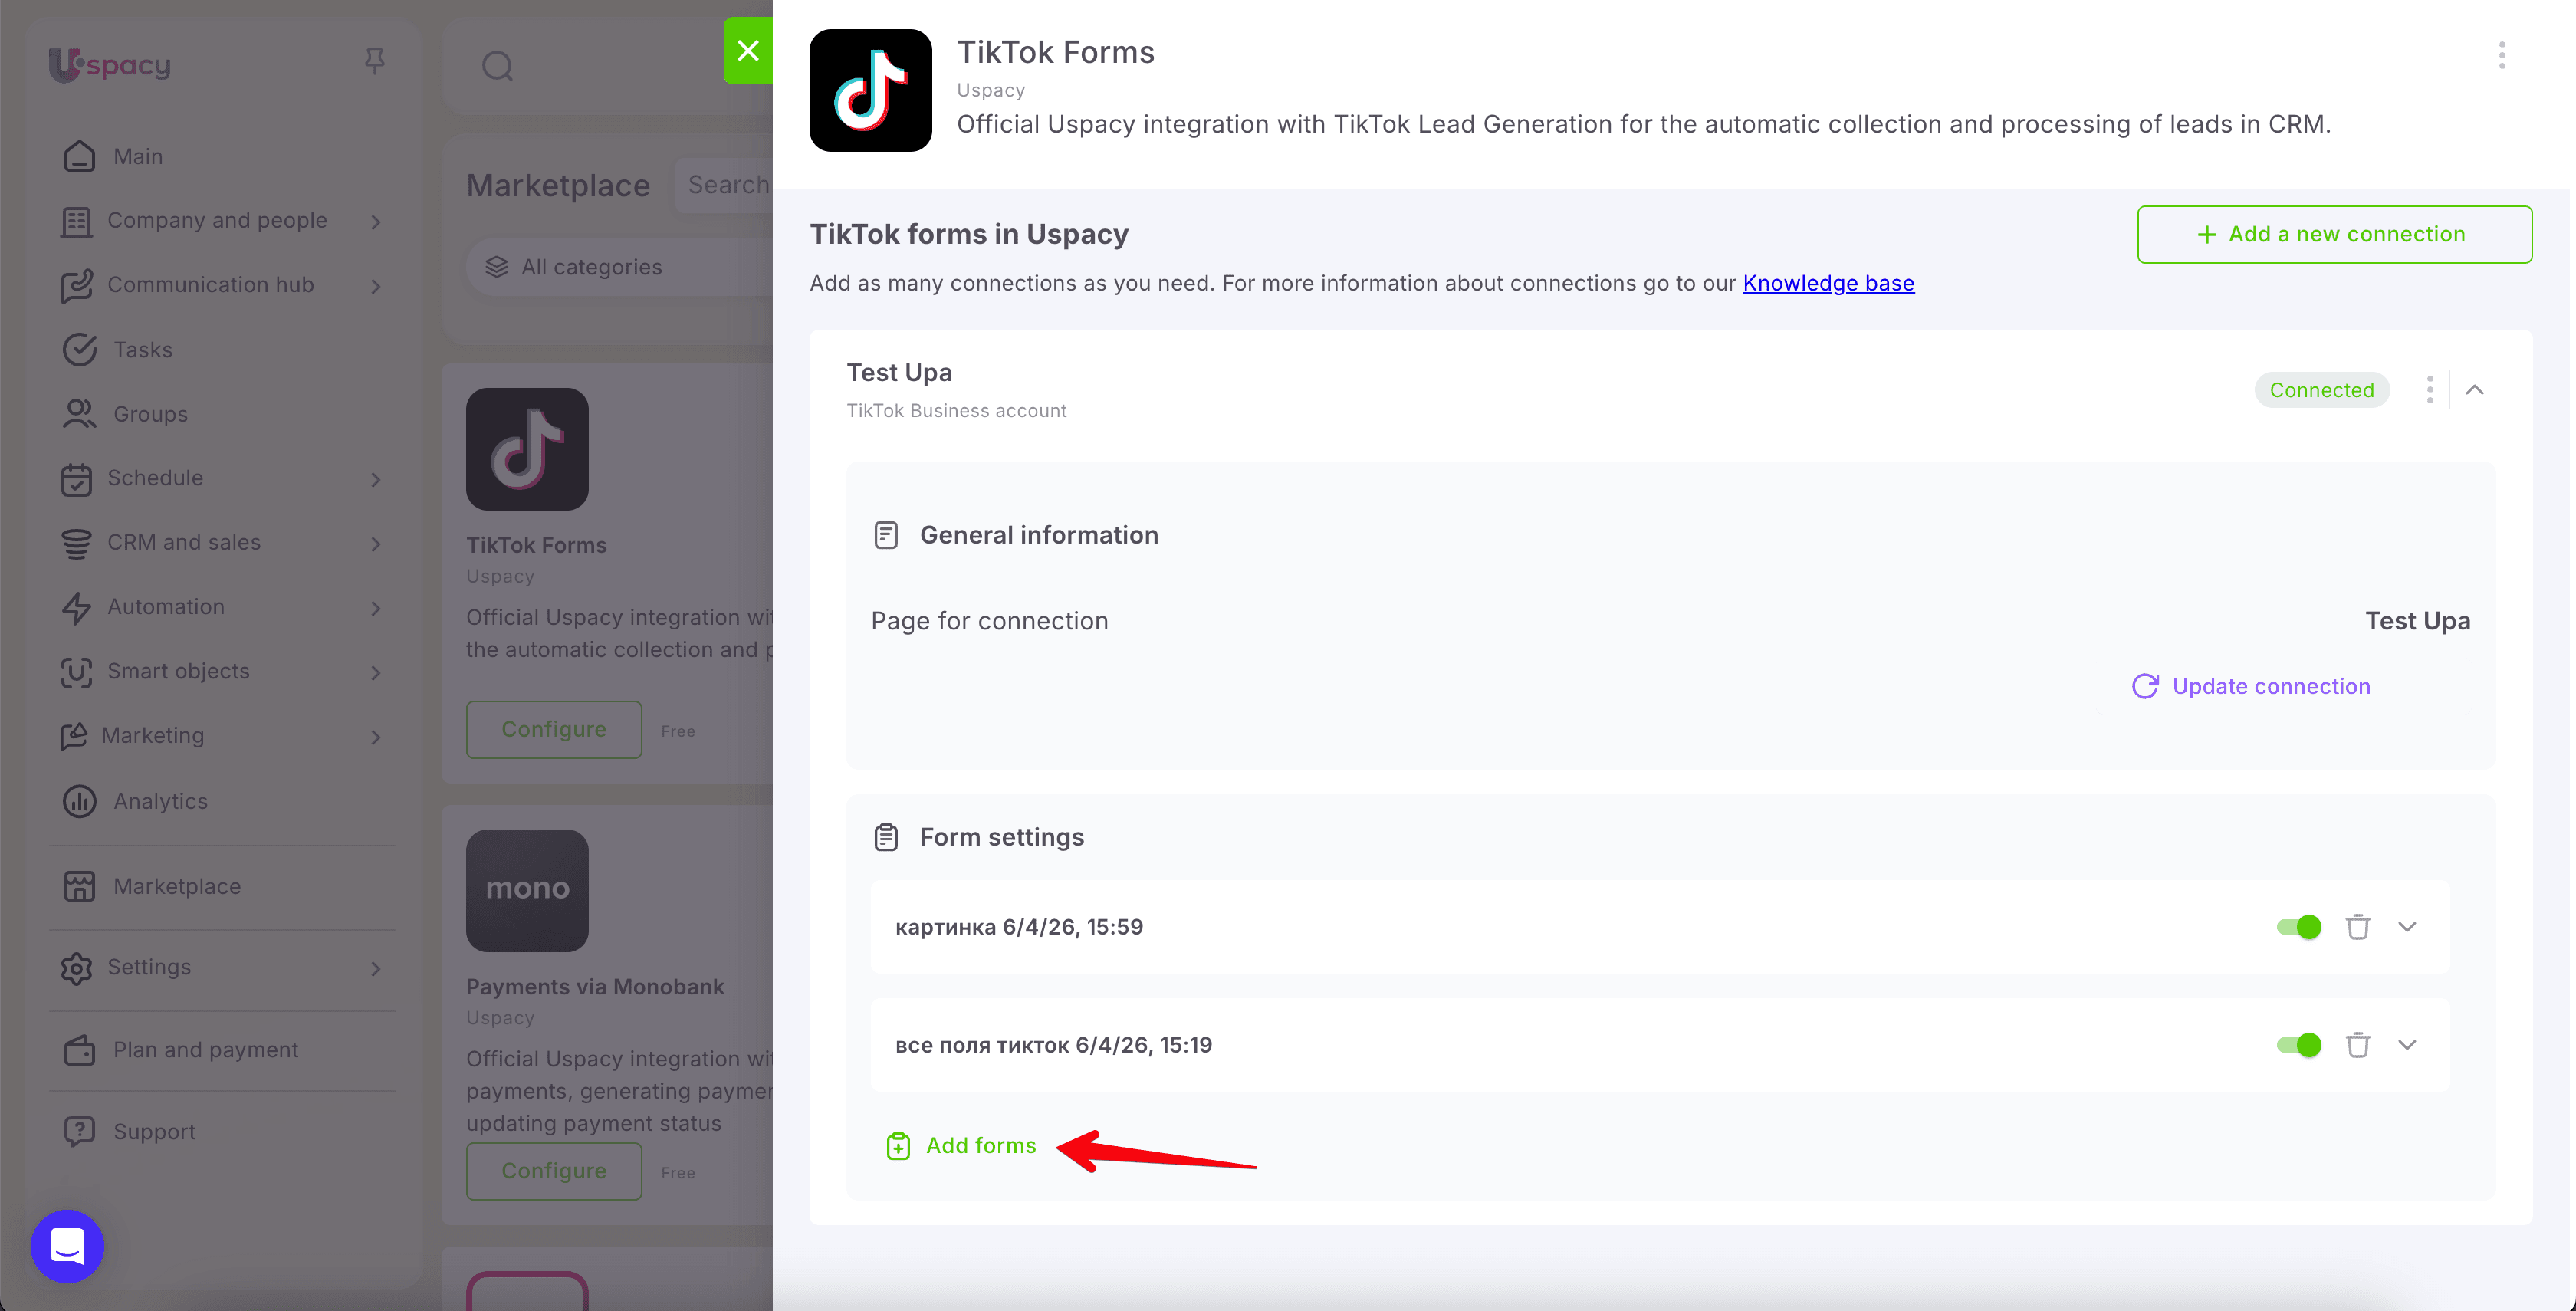Click the Automation lightning icon
The height and width of the screenshot is (1311, 2576).
click(x=77, y=608)
